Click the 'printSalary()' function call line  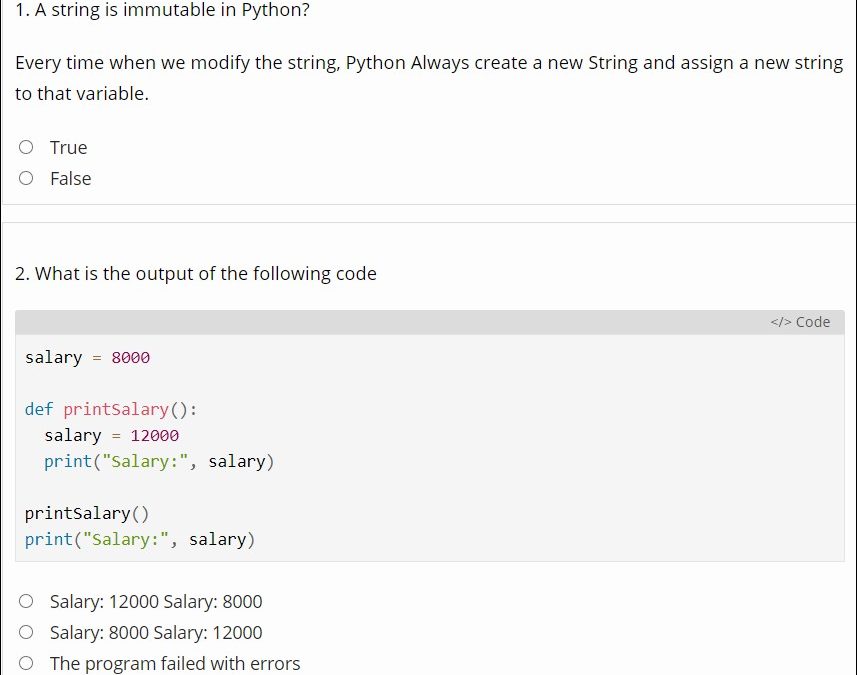tap(86, 514)
